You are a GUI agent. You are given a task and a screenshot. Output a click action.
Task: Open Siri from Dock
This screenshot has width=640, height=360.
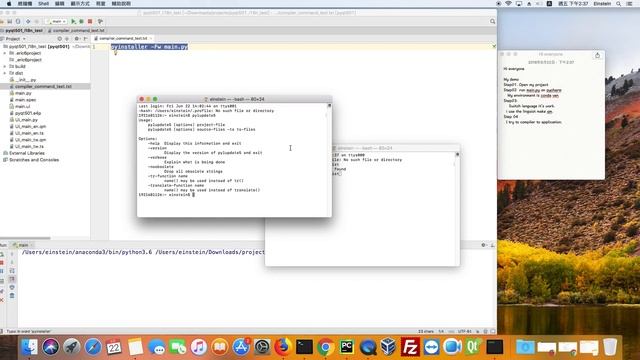tap(51, 347)
